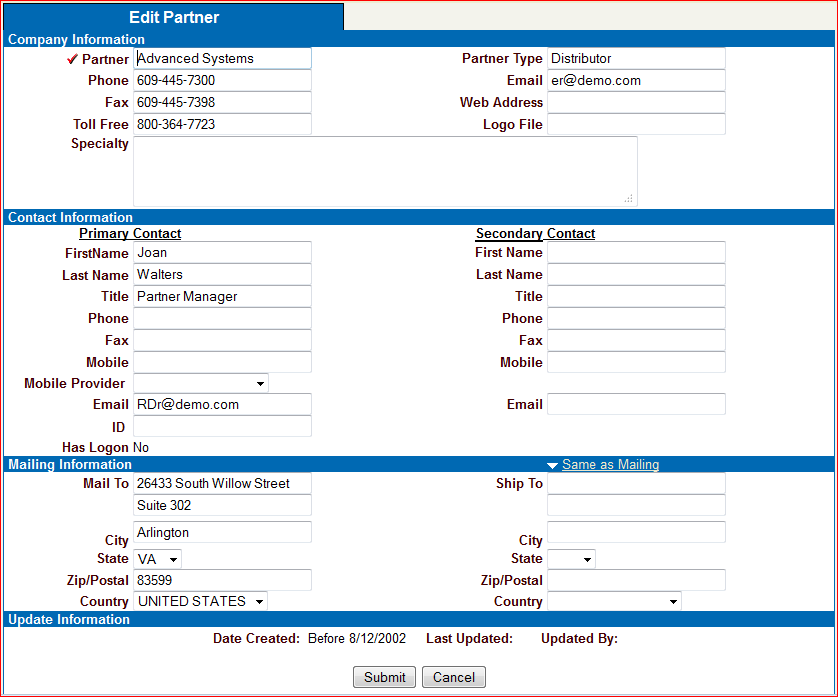Click the secondary contact First Name field
Image resolution: width=838 pixels, height=697 pixels.
click(x=635, y=253)
